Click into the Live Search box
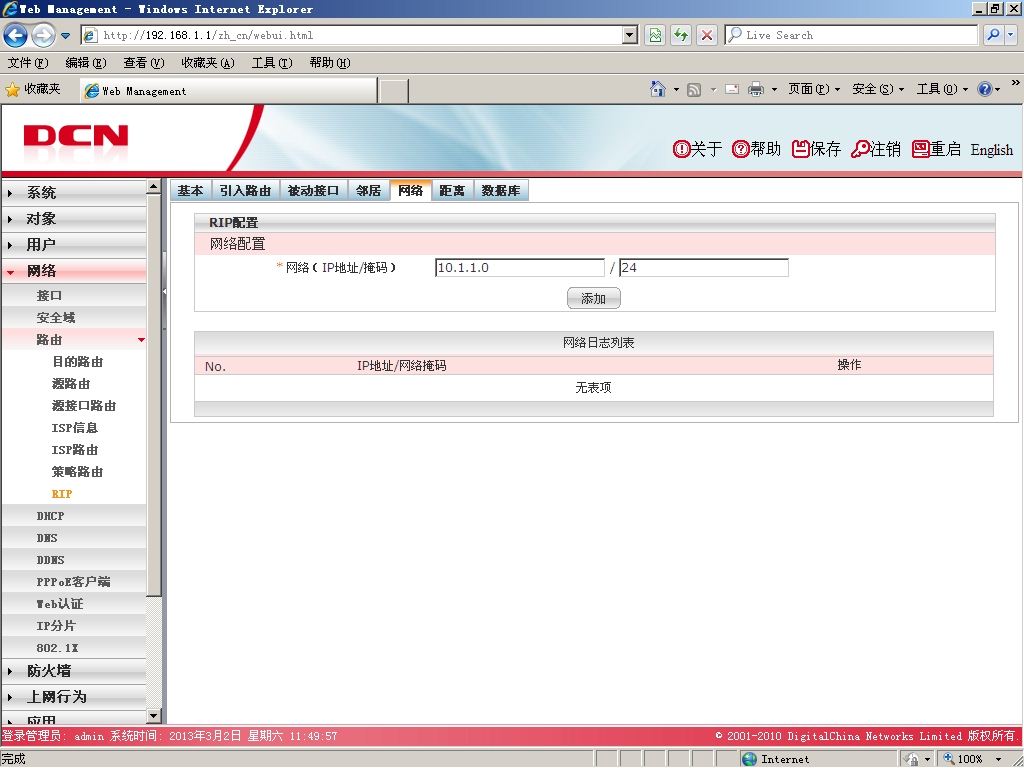Viewport: 1024px width, 768px height. pyautogui.click(x=851, y=35)
